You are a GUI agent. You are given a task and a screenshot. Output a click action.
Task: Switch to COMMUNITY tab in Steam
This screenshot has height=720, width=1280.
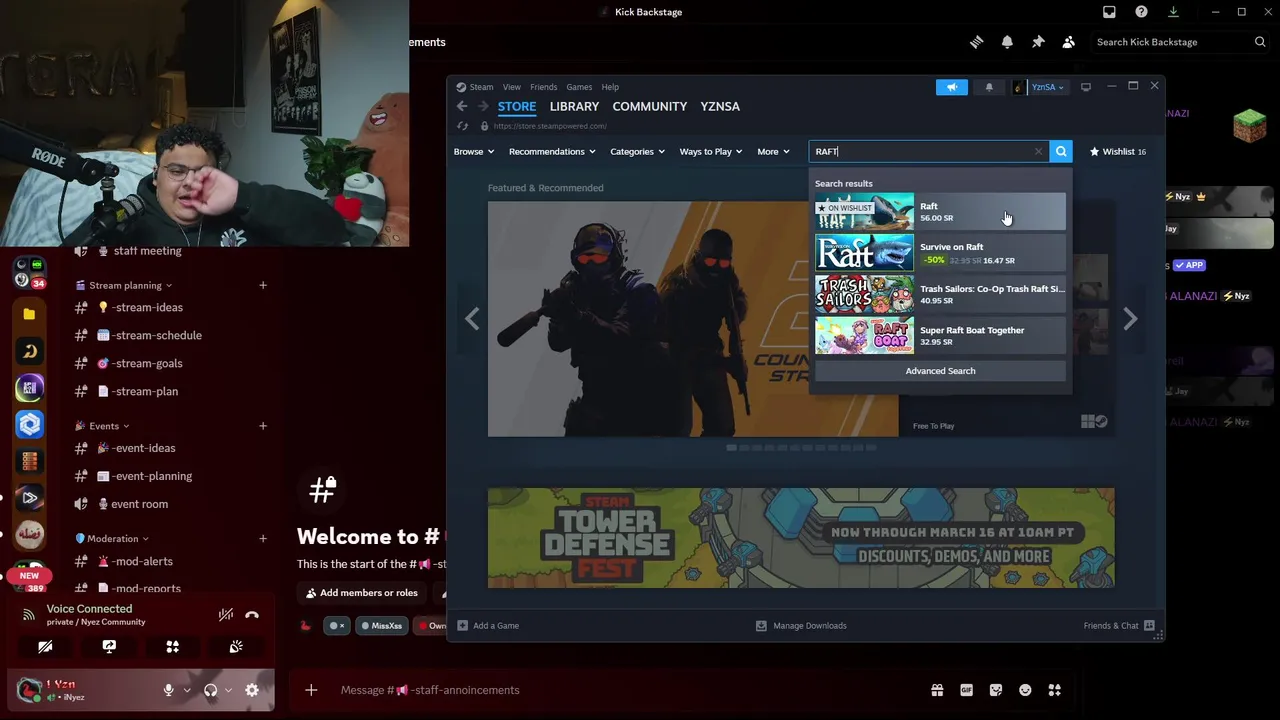[650, 106]
